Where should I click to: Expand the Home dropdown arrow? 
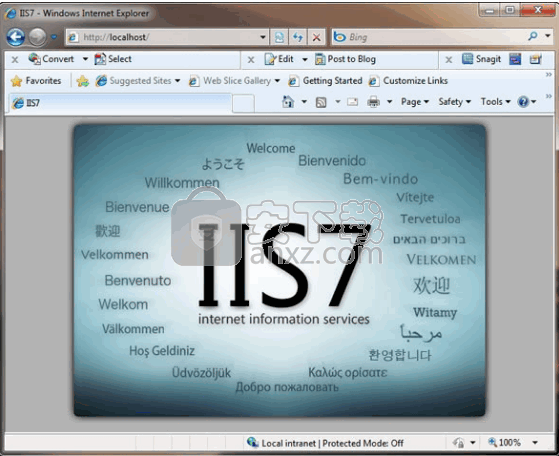pos(304,102)
